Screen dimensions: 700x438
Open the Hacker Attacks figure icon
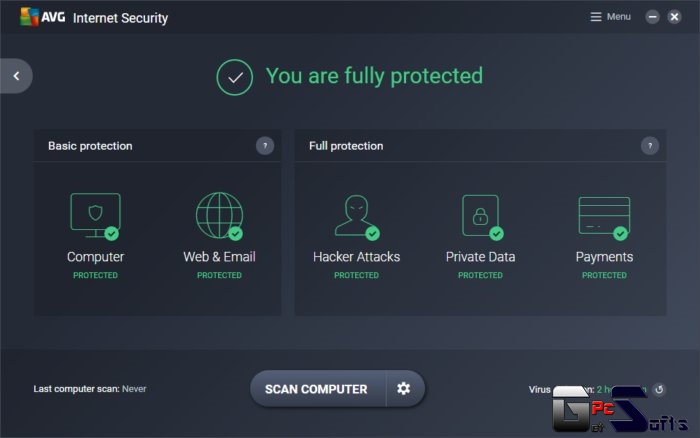point(356,216)
